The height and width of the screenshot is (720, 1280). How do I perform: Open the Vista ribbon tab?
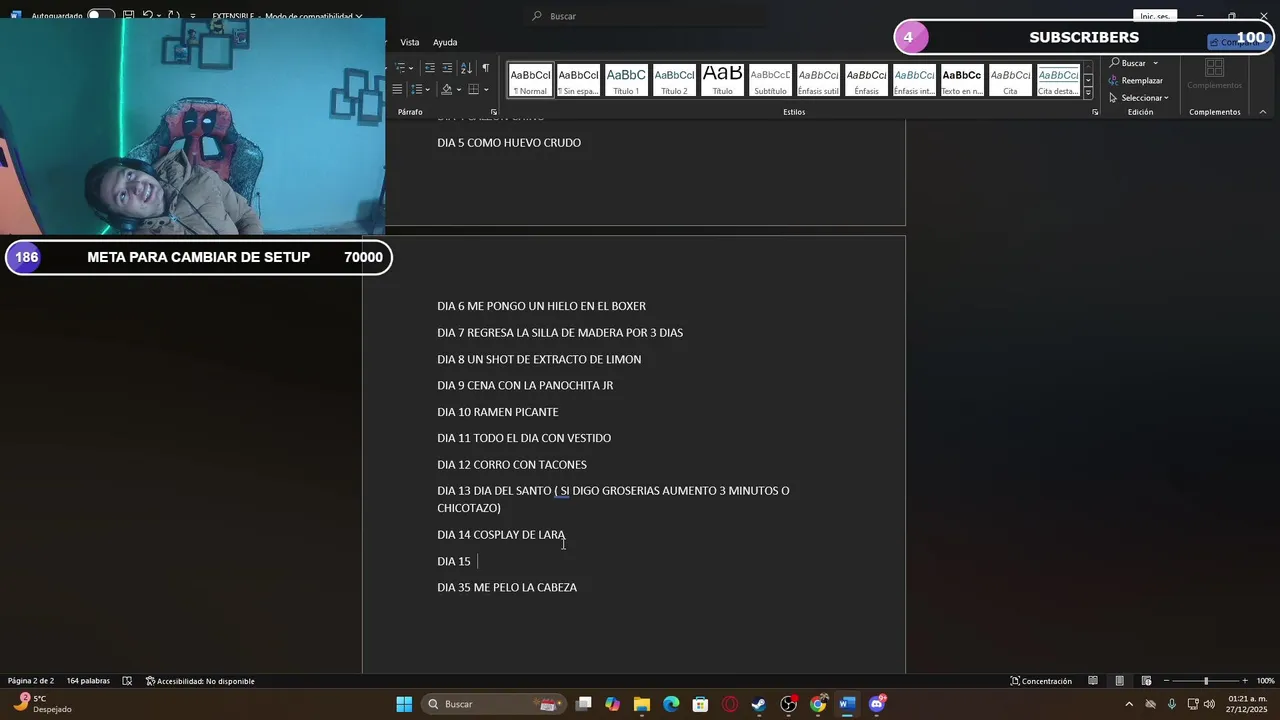[410, 42]
